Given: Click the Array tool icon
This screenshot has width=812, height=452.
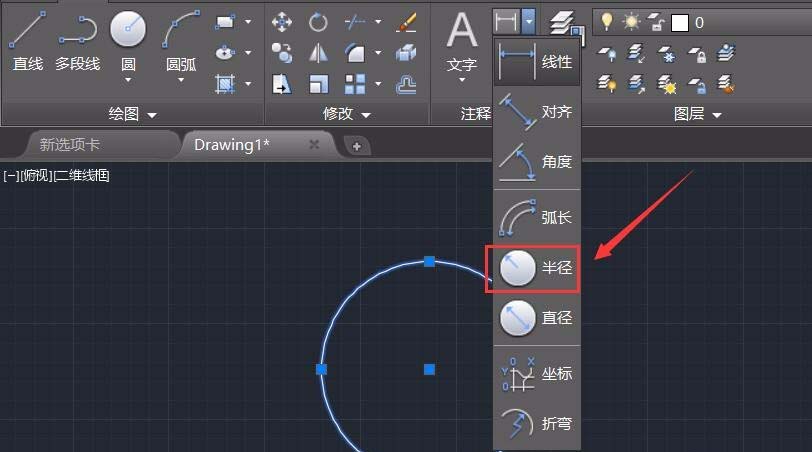Looking at the screenshot, I should [x=355, y=84].
